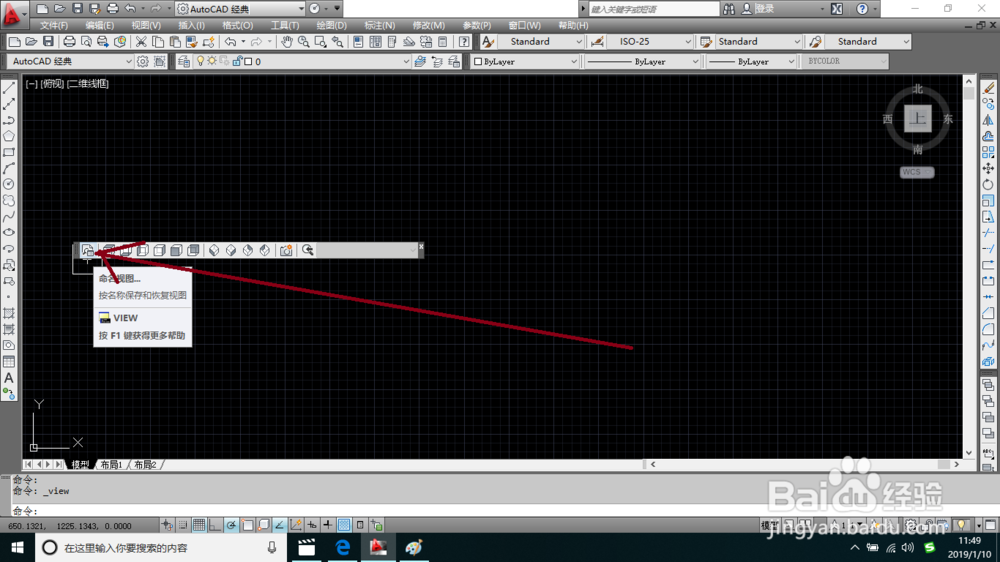The image size is (1000, 562).
Task: Select the Table draw tool
Action: (x=9, y=362)
